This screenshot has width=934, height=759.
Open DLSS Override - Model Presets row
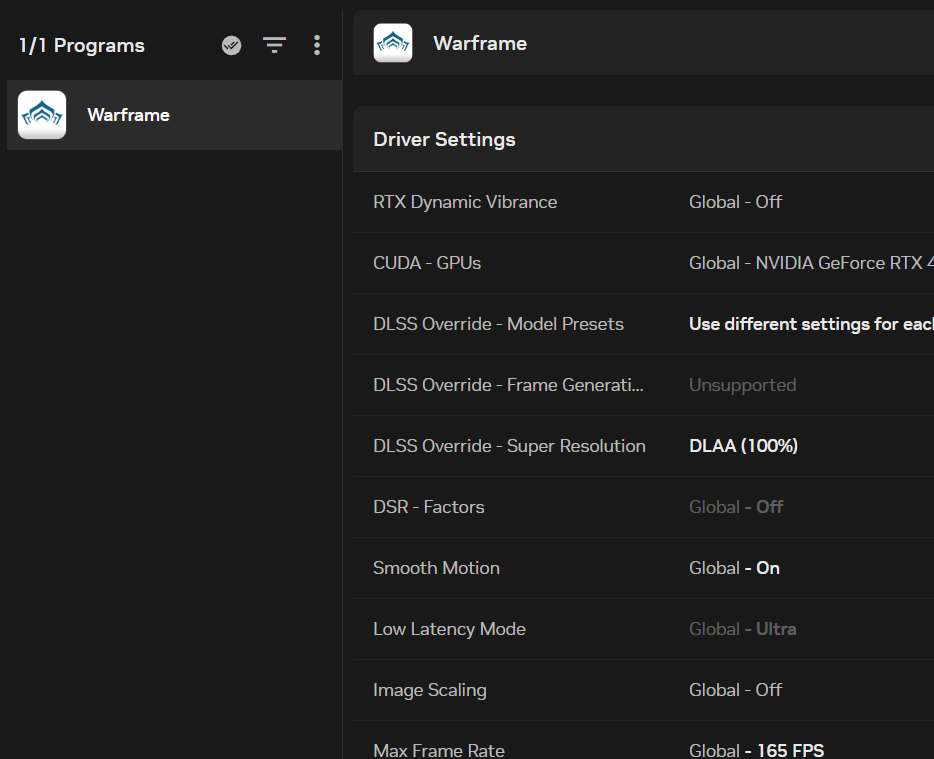pyautogui.click(x=643, y=324)
